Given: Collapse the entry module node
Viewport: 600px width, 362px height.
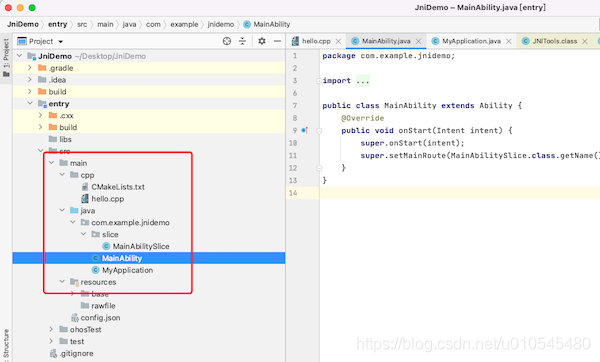Looking at the screenshot, I should tap(30, 103).
